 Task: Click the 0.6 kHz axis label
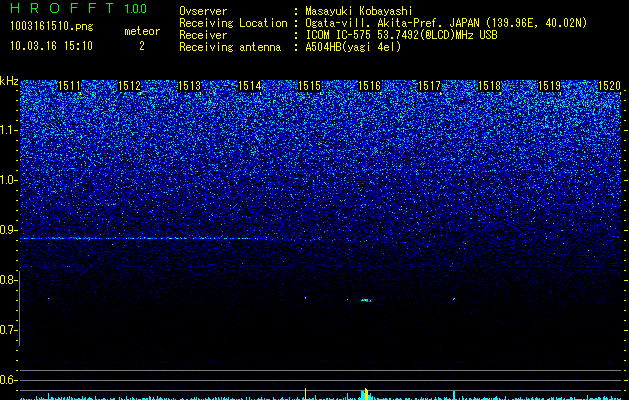coord(8,380)
